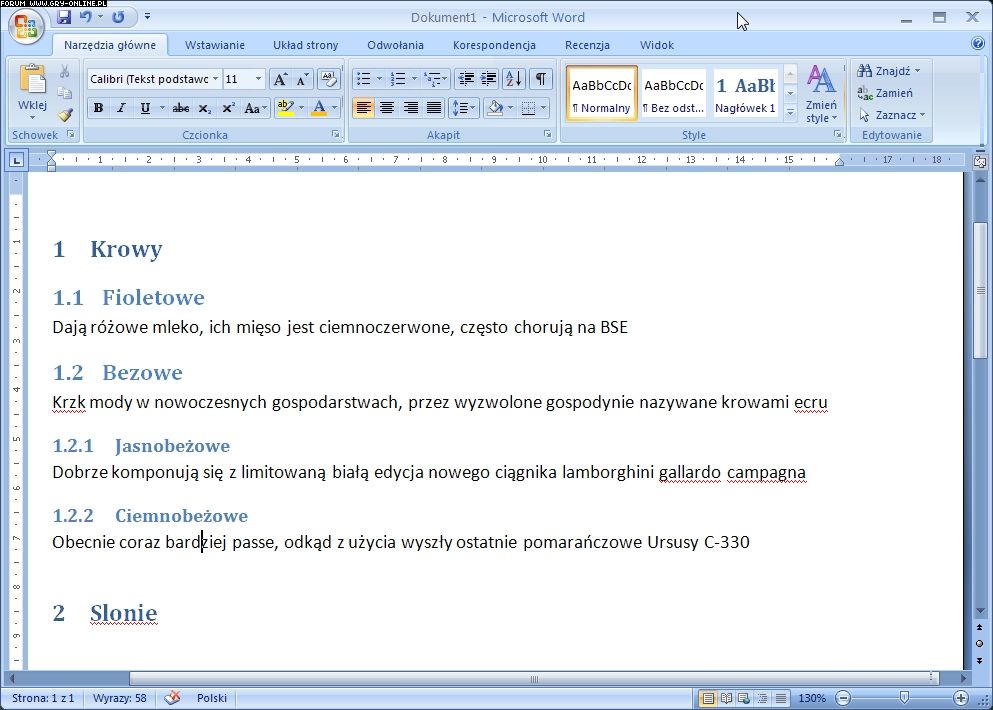Image resolution: width=993 pixels, height=710 pixels.
Task: Align text left
Action: (363, 108)
